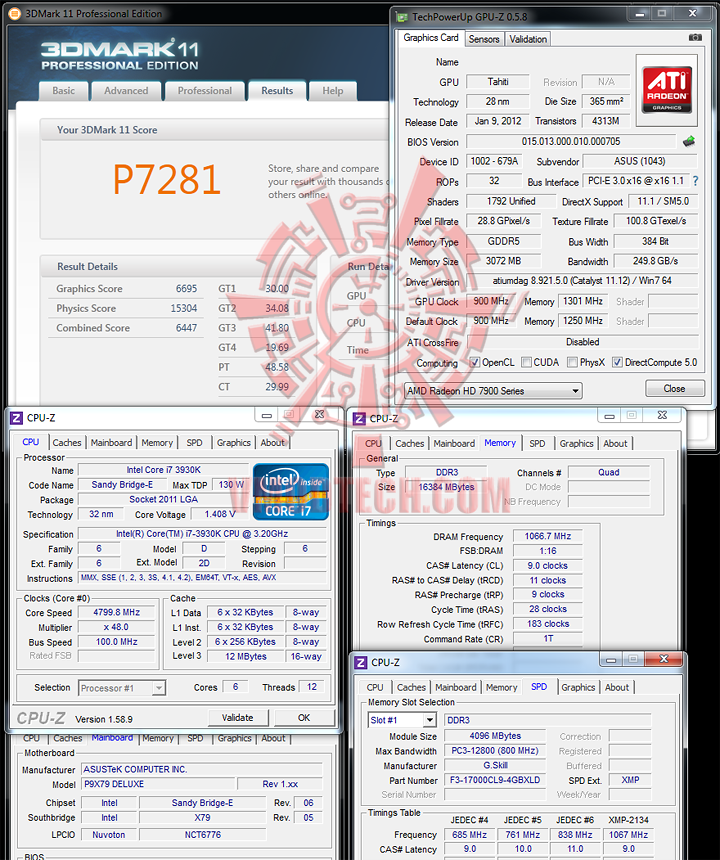Open SPD tab in CPU-Z processor window
This screenshot has width=720, height=860.
194,443
